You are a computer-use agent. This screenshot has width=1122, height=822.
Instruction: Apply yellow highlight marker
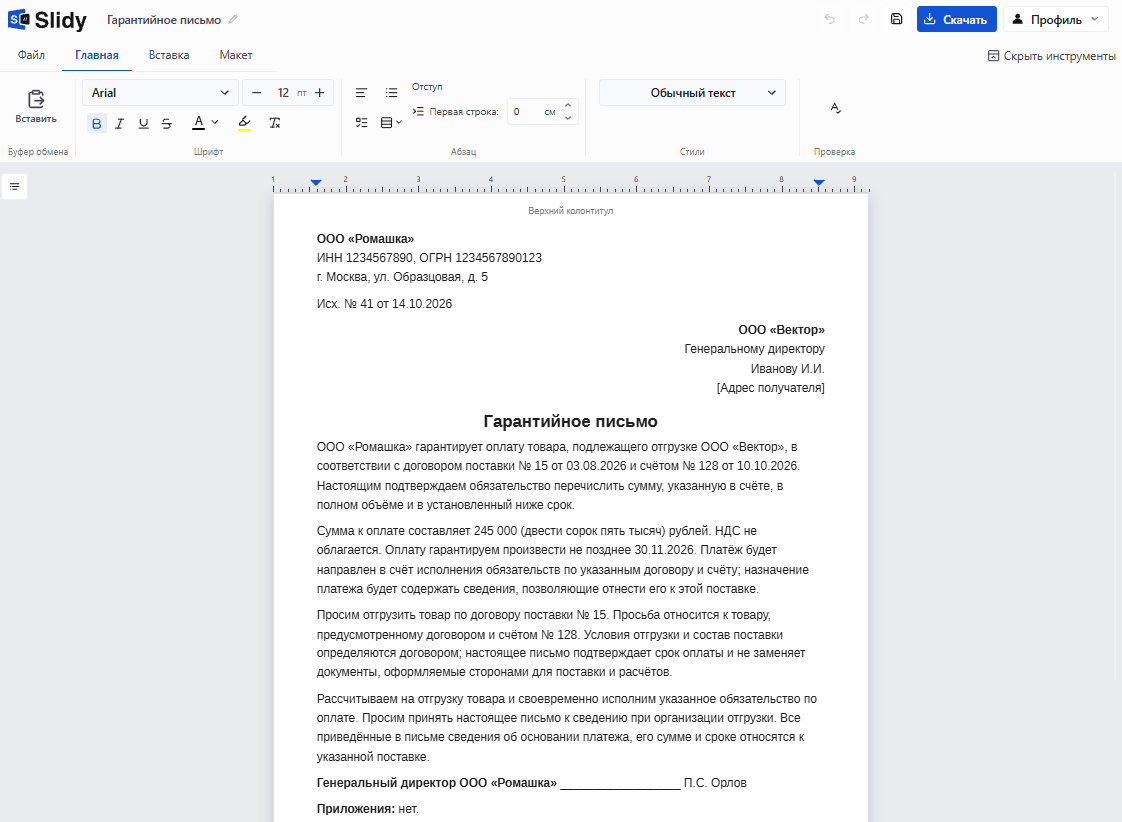click(245, 123)
